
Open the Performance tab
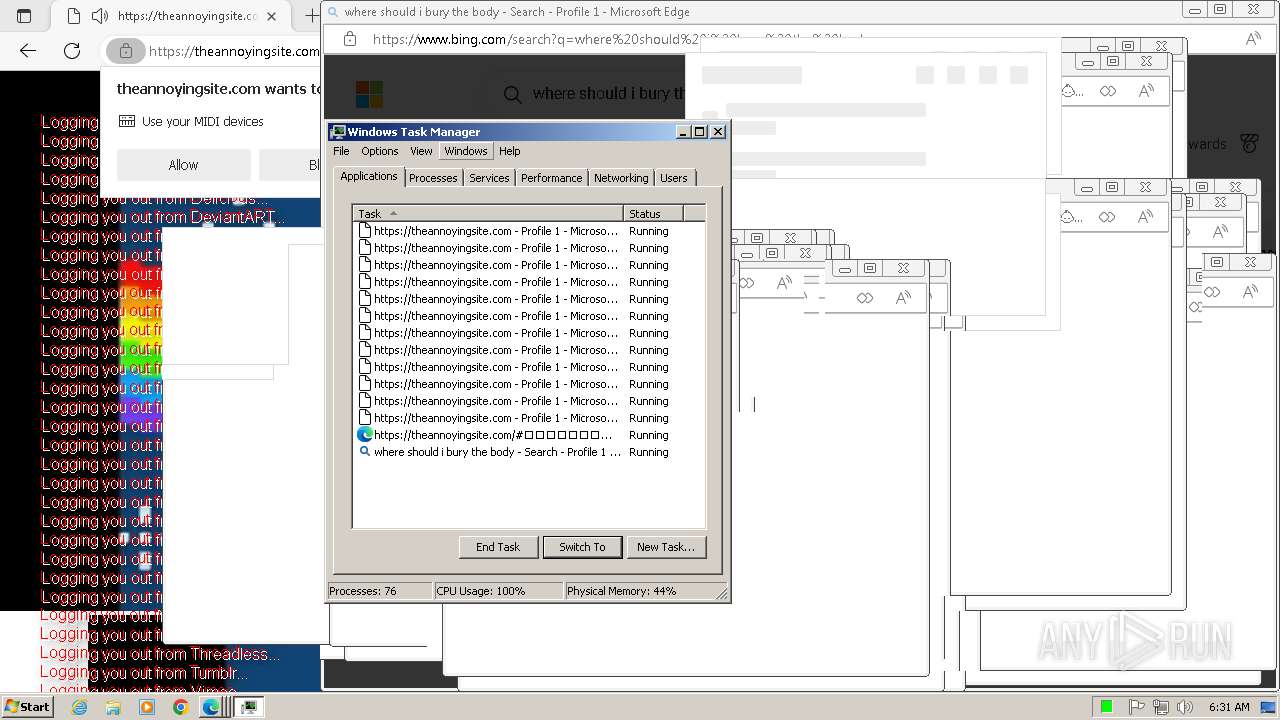[x=551, y=178]
